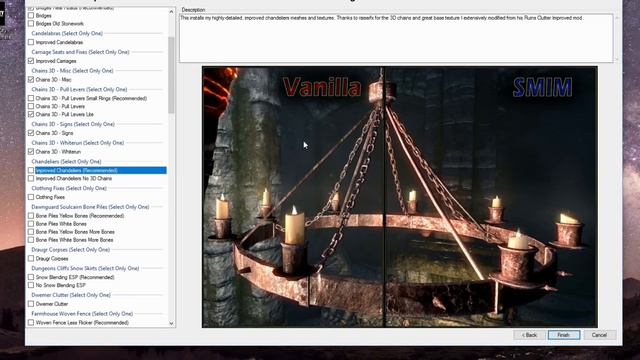Click the Candelabras (Select Only One) header
Screen dimensions: 640x360
click(67, 33)
